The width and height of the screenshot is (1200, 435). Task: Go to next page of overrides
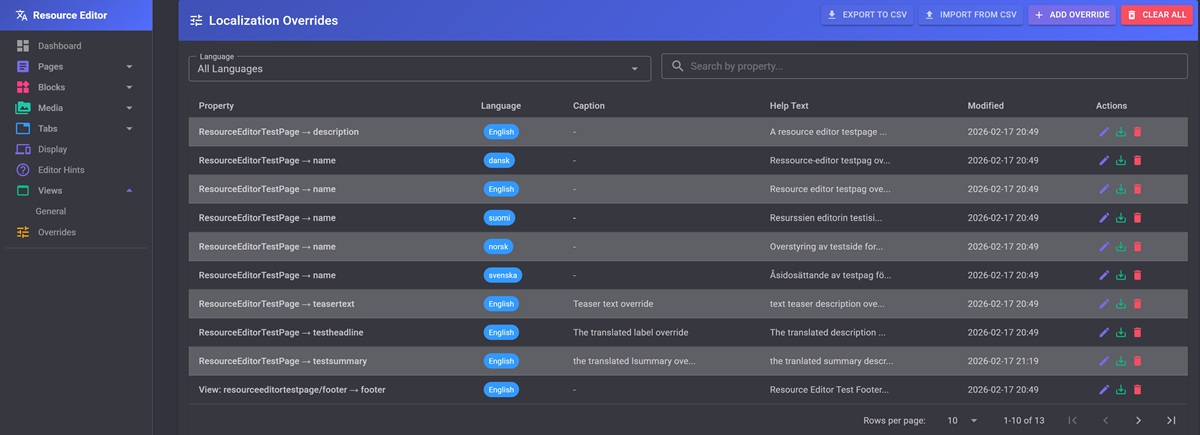pyautogui.click(x=1138, y=421)
